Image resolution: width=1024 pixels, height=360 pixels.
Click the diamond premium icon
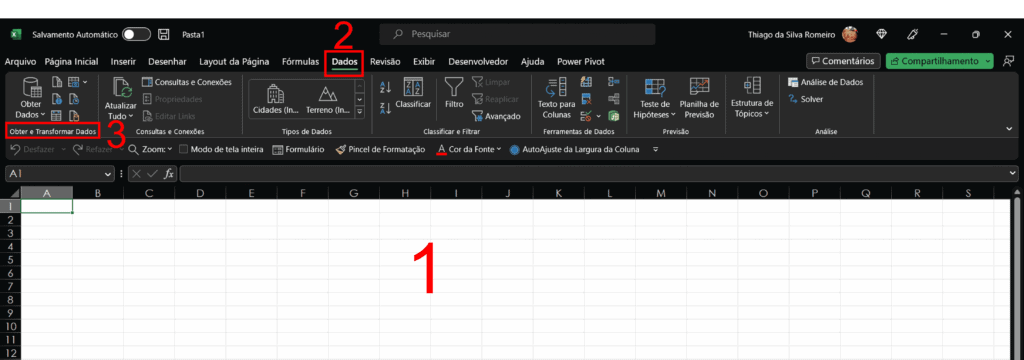[x=882, y=34]
